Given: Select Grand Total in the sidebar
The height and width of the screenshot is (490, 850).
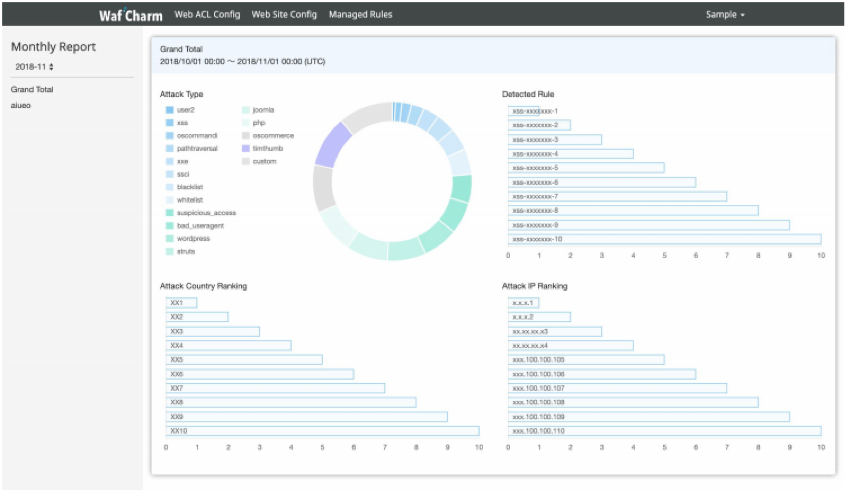Looking at the screenshot, I should 32,89.
